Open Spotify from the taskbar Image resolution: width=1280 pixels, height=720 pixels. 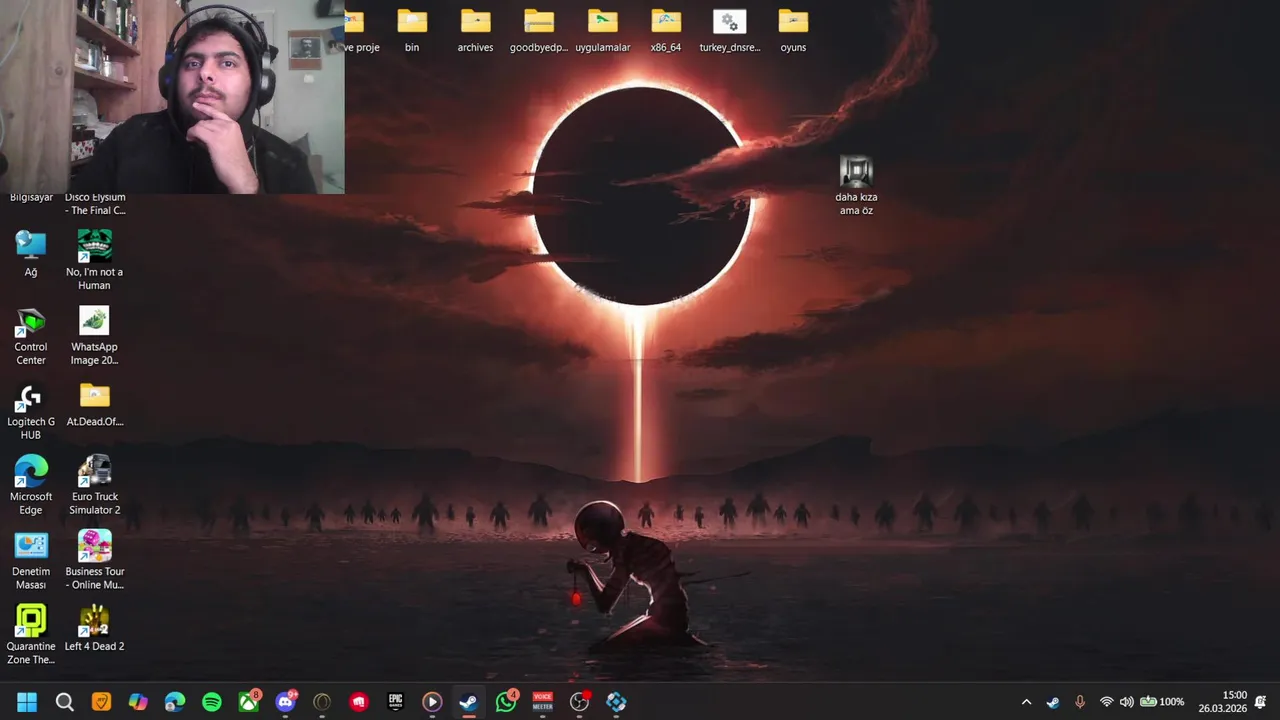[212, 702]
